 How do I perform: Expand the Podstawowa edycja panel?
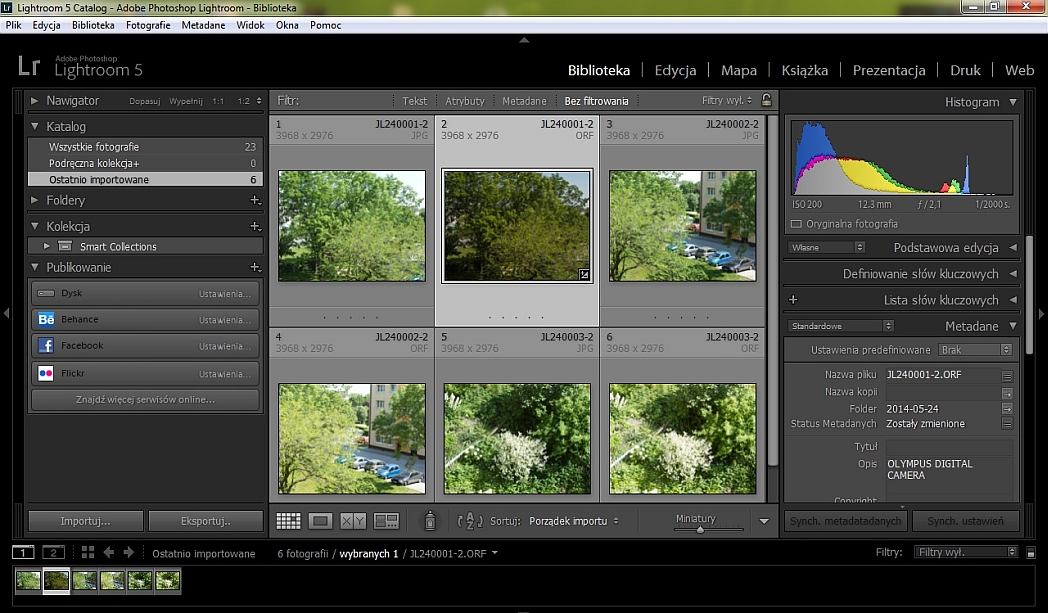[1012, 248]
